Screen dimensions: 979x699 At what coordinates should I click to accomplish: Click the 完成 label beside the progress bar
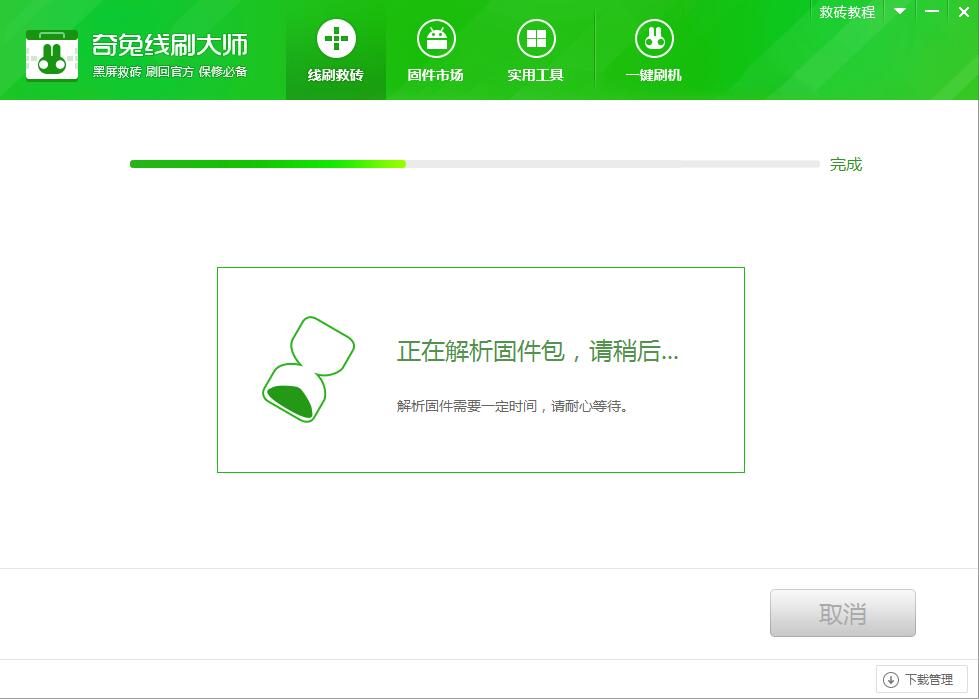click(x=846, y=165)
